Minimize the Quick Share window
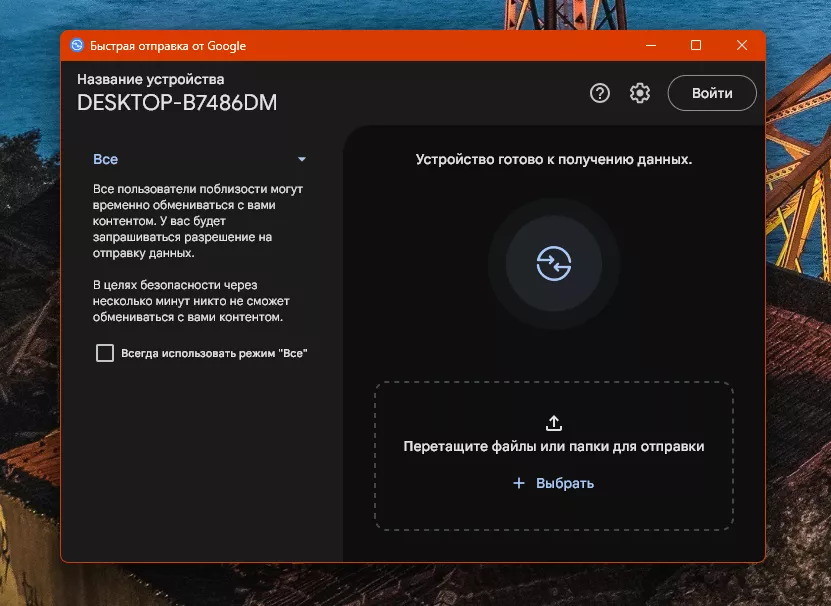 pyautogui.click(x=651, y=46)
